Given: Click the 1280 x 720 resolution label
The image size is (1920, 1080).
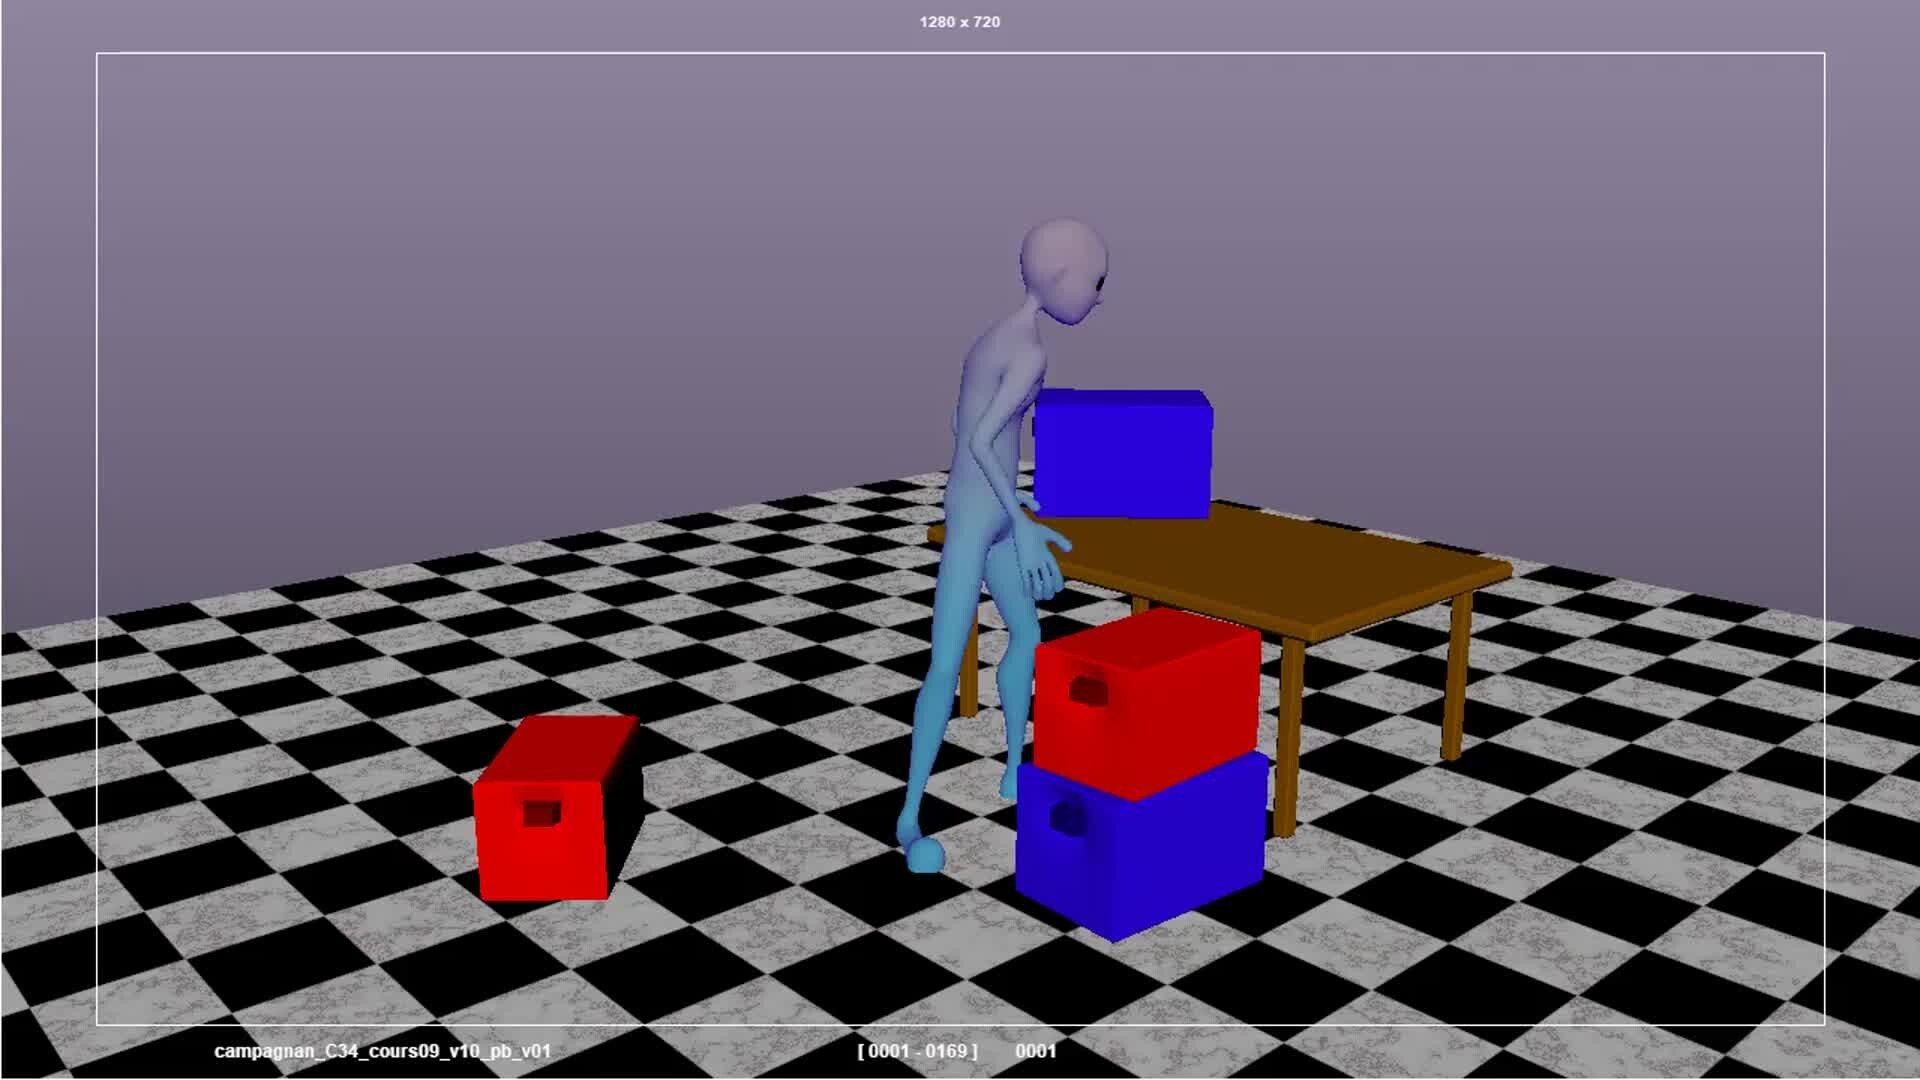Looking at the screenshot, I should [959, 22].
